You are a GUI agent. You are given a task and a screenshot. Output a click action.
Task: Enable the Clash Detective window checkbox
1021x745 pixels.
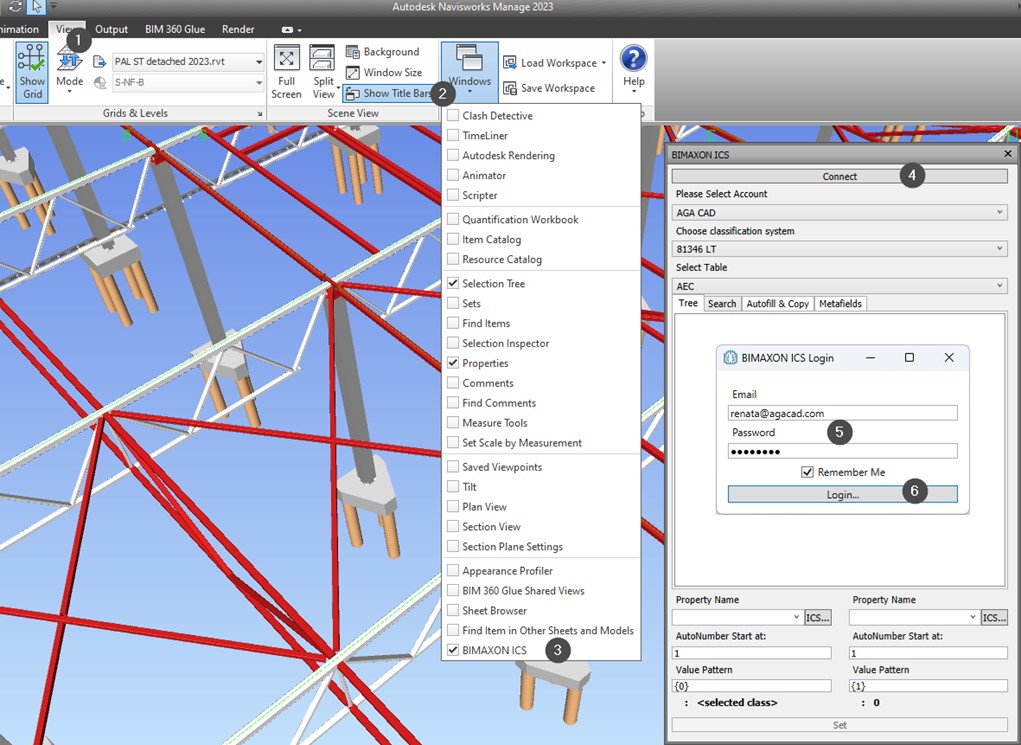point(453,115)
